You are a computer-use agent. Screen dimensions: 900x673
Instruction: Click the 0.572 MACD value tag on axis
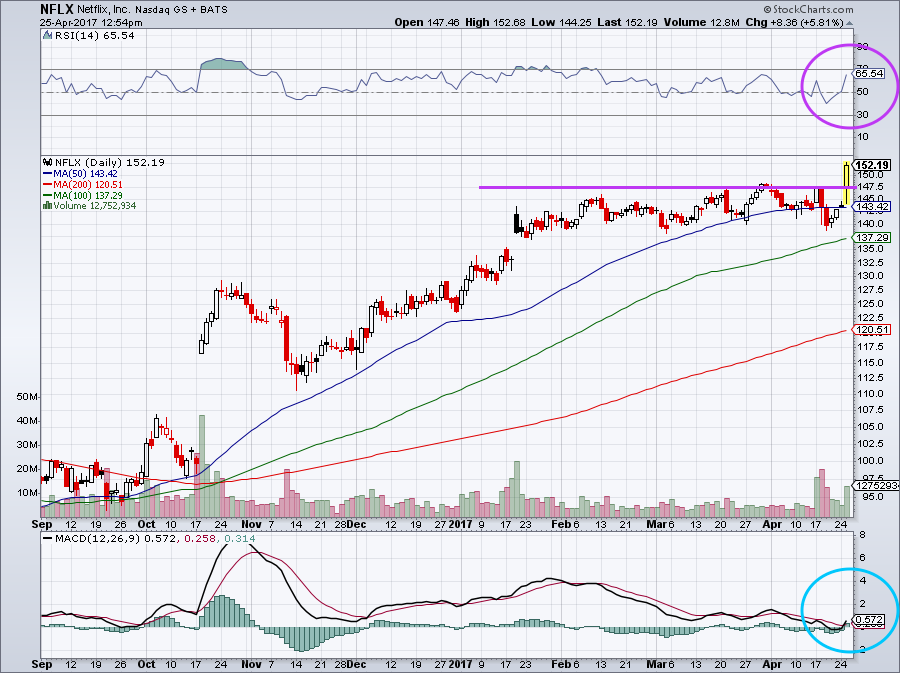point(869,620)
